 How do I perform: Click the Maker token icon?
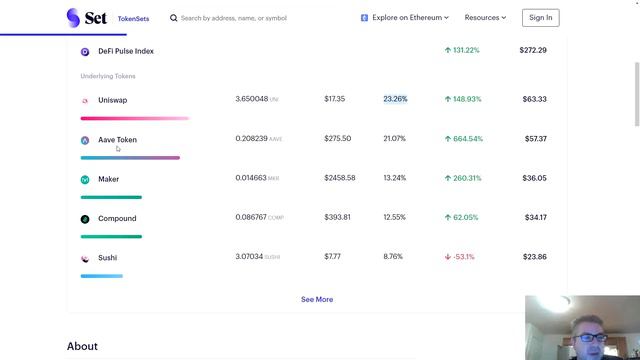coord(85,180)
